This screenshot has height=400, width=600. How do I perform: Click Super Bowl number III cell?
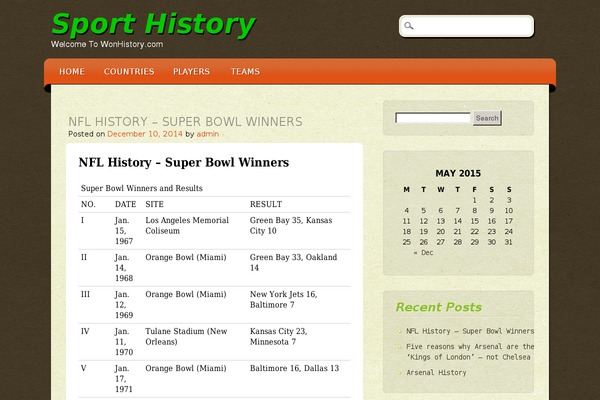tap(85, 294)
